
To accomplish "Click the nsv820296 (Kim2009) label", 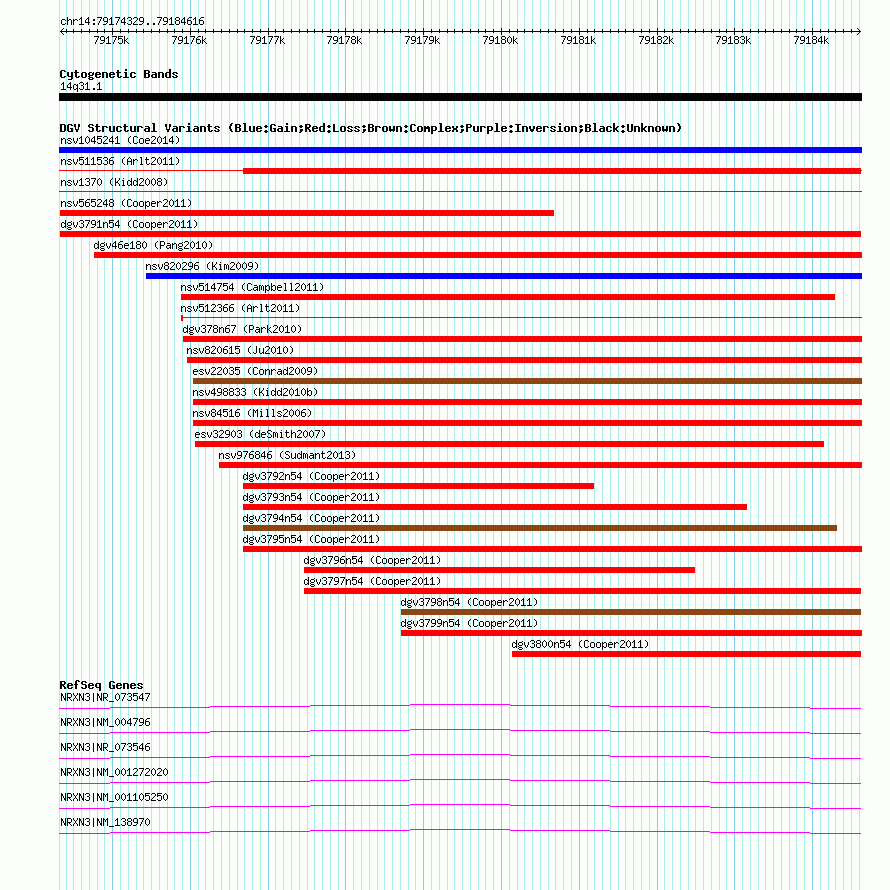I will (x=202, y=266).
